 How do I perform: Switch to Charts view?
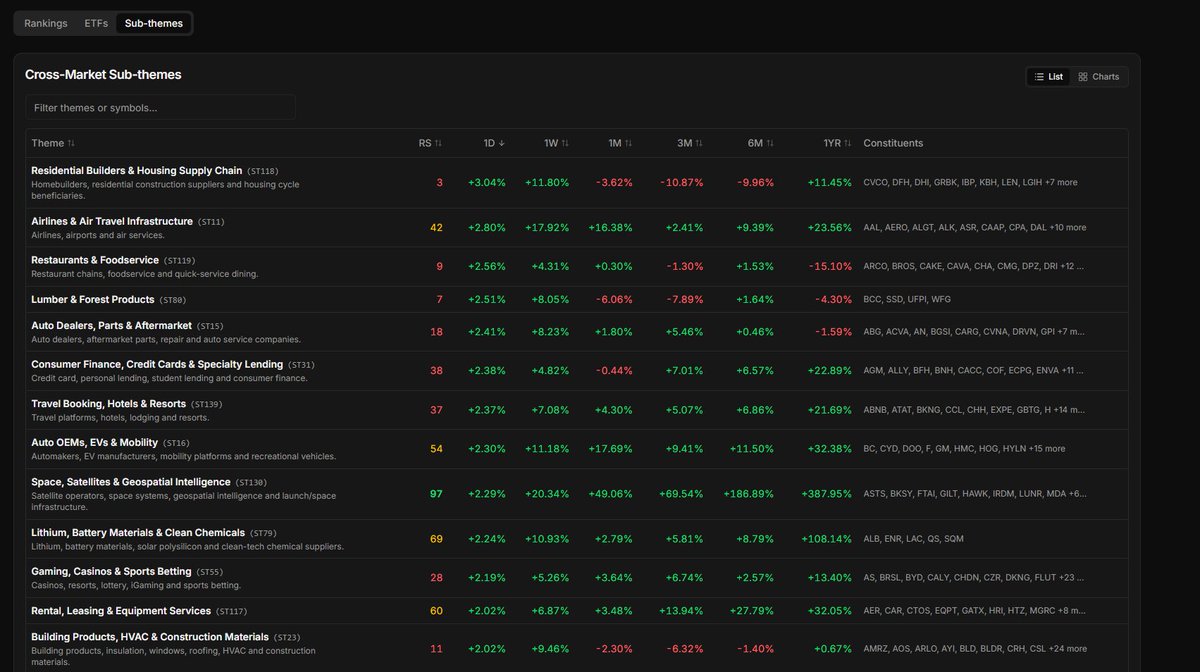pyautogui.click(x=1098, y=77)
